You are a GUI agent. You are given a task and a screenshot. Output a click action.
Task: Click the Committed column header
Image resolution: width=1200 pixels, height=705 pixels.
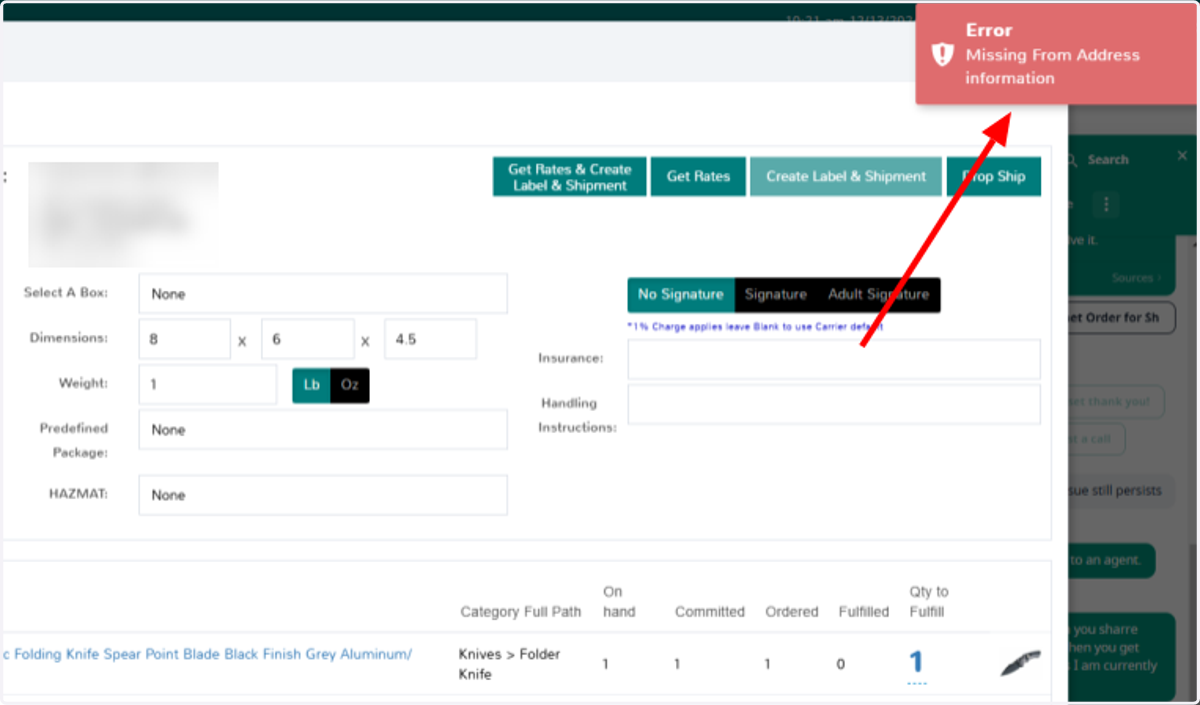click(x=710, y=612)
